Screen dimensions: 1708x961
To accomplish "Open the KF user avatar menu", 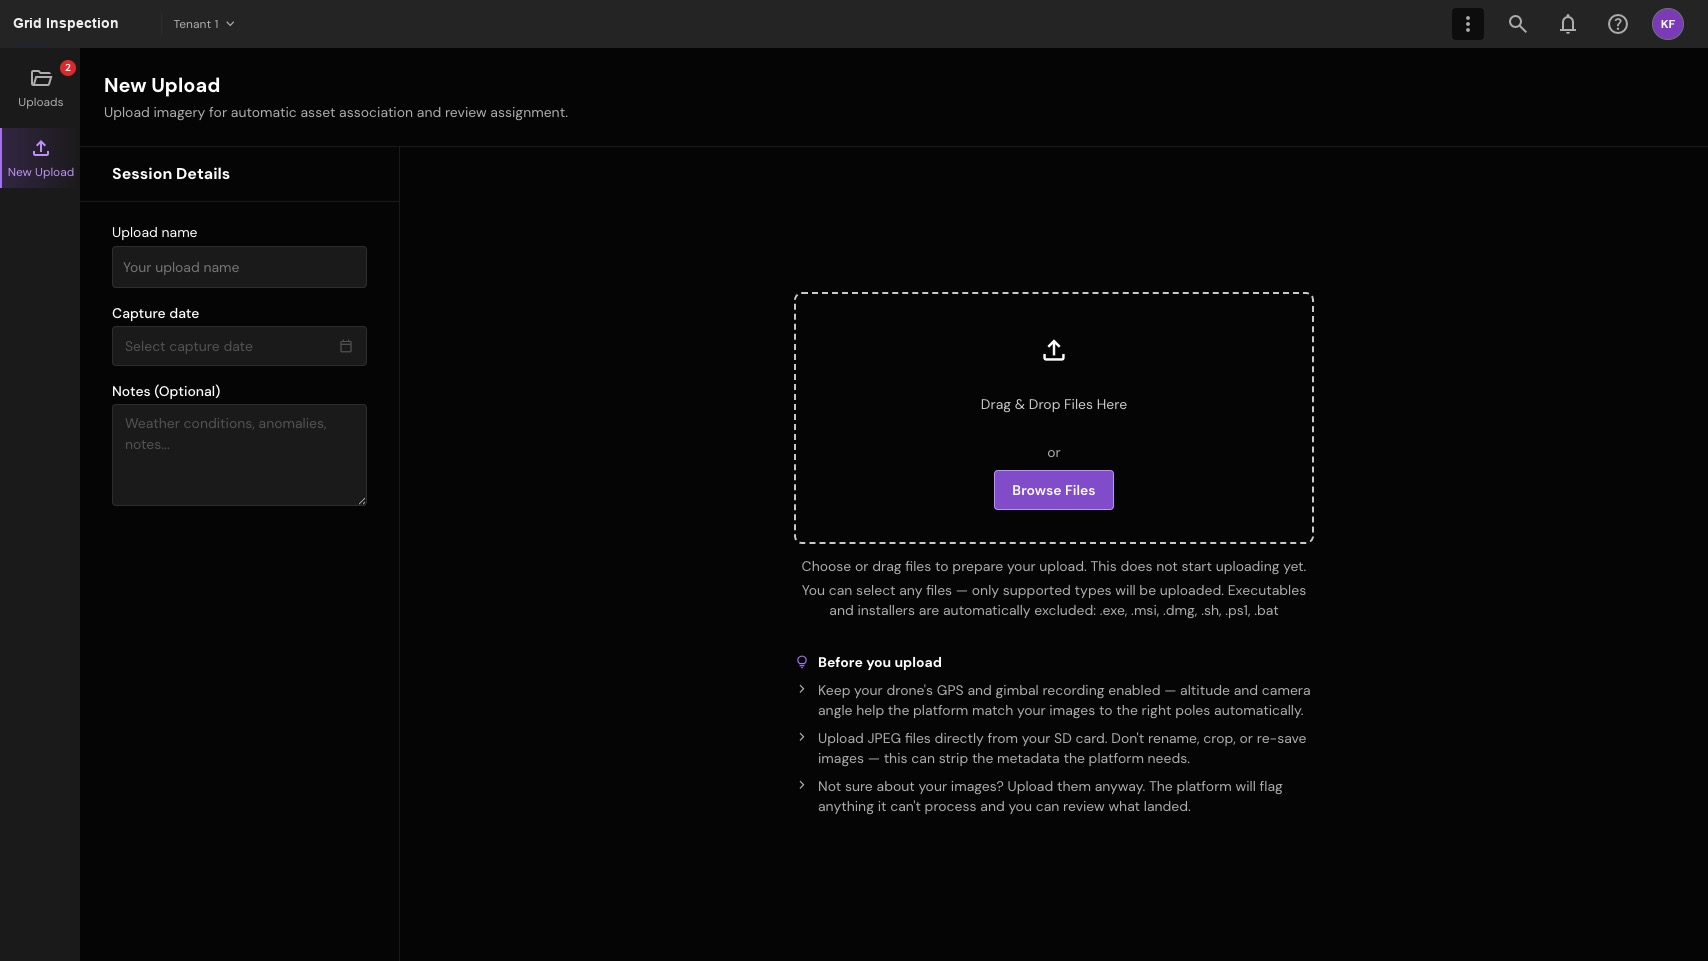I will [1667, 24].
